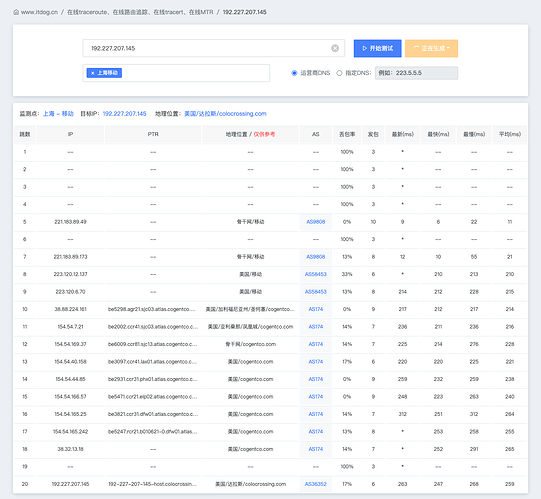Click IP 221.183.89.173 in hop 7
Screen dimensions: 541x499
(x=70, y=257)
